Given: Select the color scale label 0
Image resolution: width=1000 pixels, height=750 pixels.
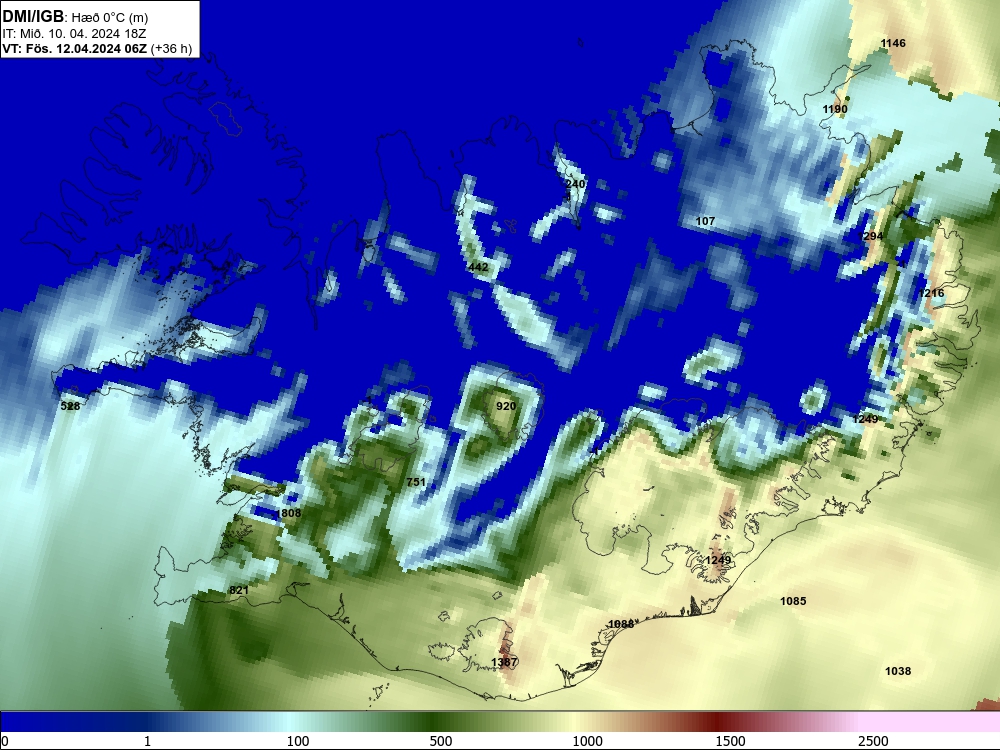Looking at the screenshot, I should tap(5, 741).
